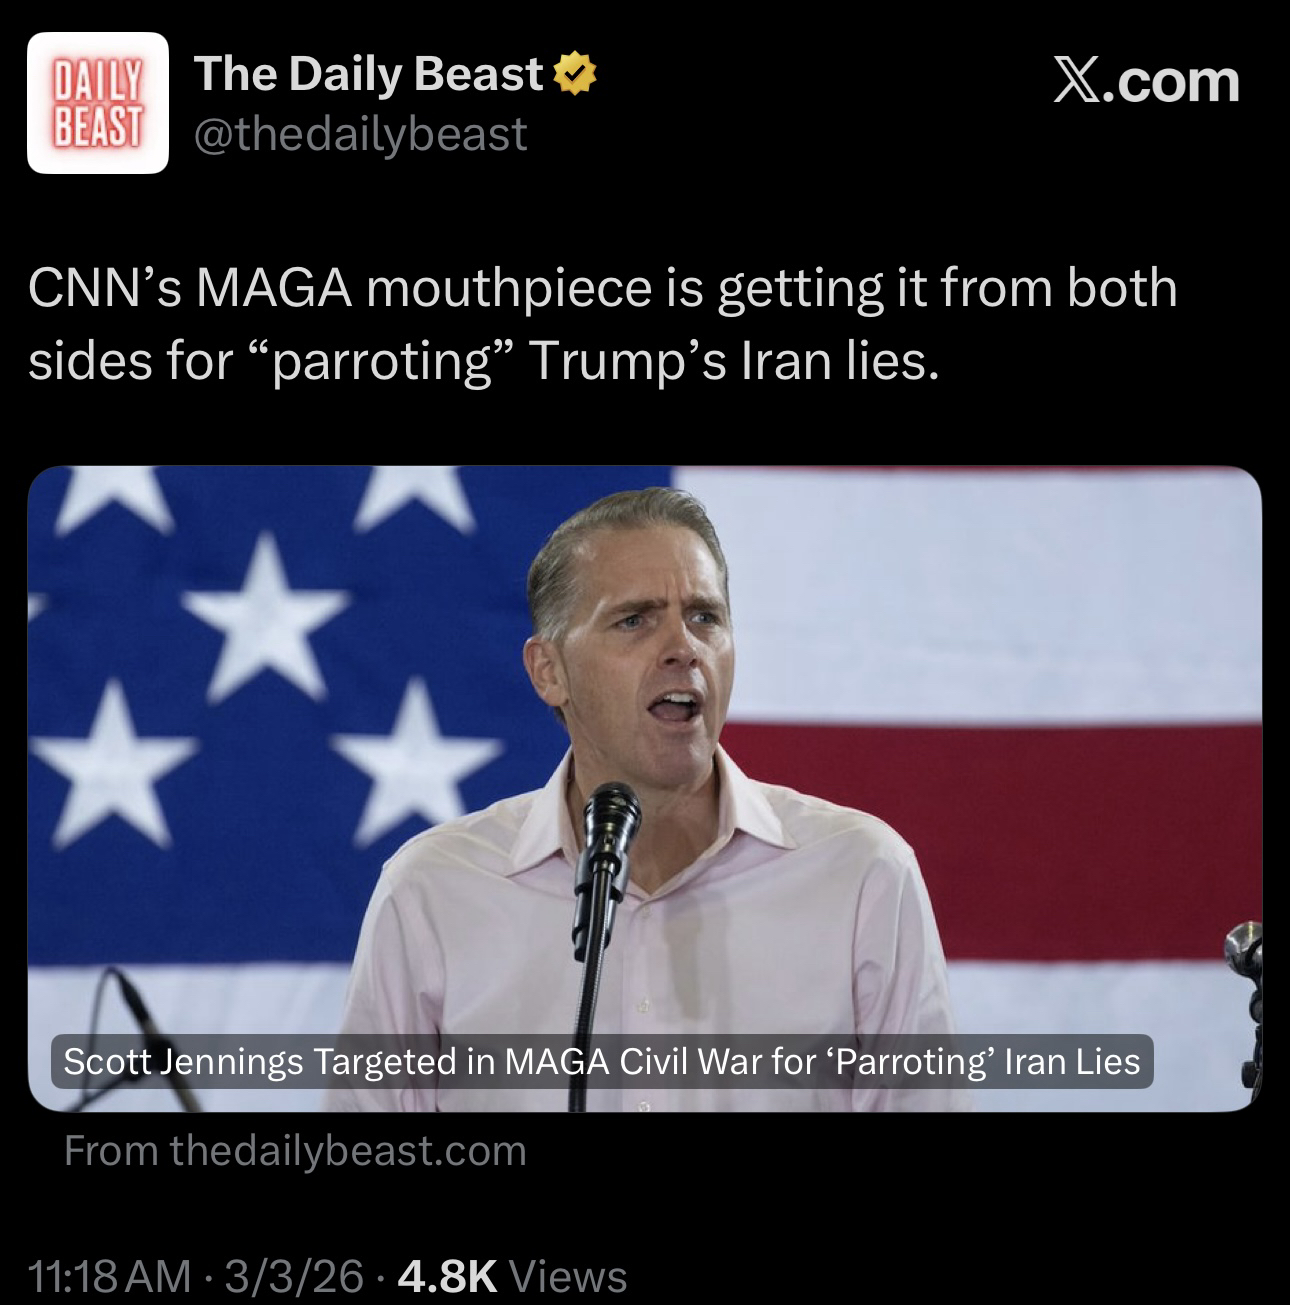Click the 11:18 AM timestamp

click(109, 1275)
